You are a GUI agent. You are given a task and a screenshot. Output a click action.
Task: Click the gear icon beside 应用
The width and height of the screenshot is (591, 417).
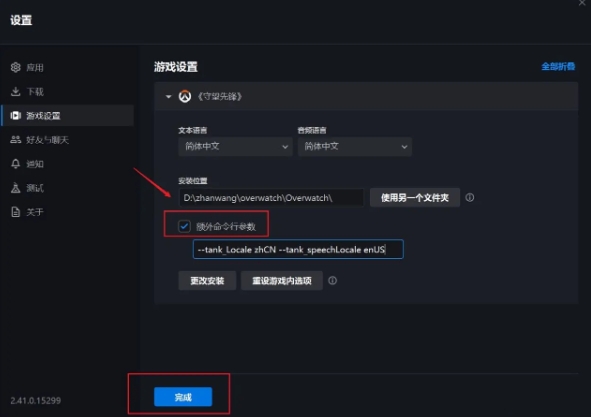click(x=15, y=67)
